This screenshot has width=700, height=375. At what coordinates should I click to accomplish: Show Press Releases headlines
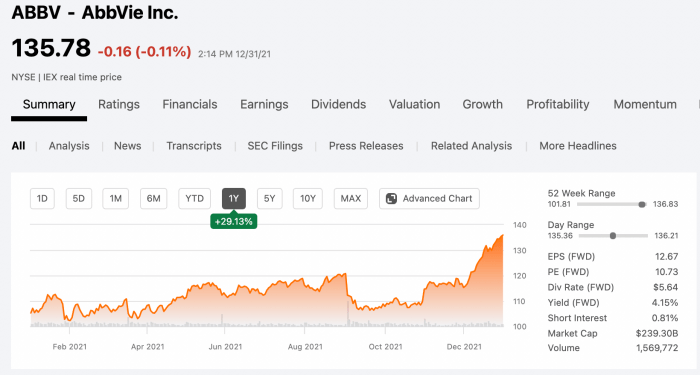[366, 146]
